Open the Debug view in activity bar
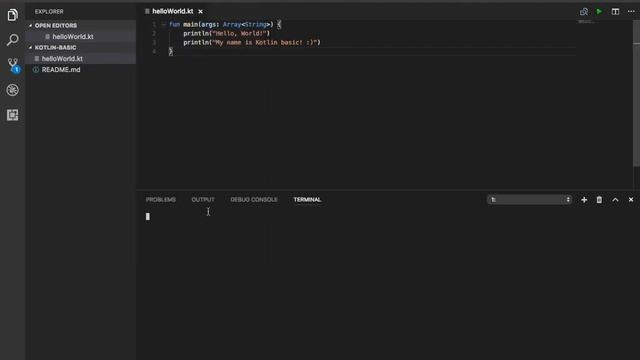The height and width of the screenshot is (360, 640). pyautogui.click(x=12, y=90)
